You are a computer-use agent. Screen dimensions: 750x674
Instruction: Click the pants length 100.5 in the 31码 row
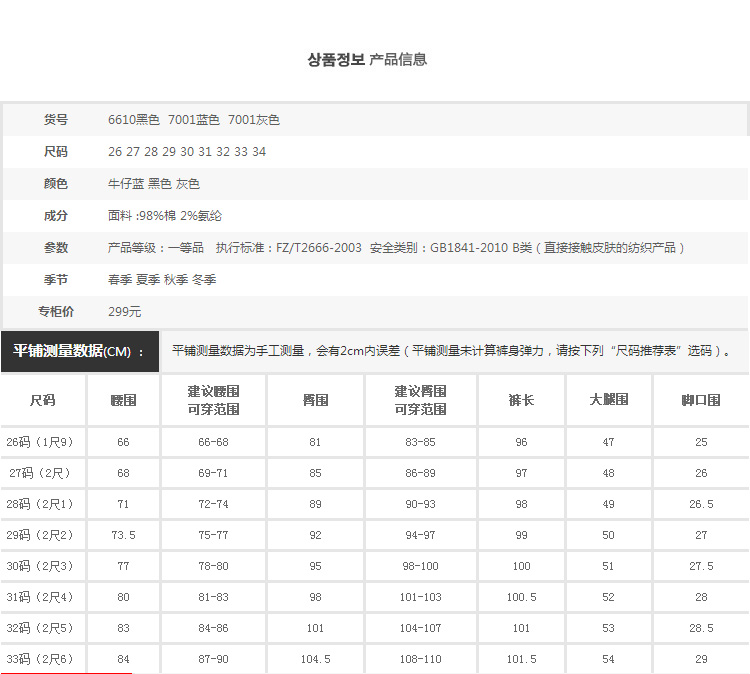(x=521, y=597)
